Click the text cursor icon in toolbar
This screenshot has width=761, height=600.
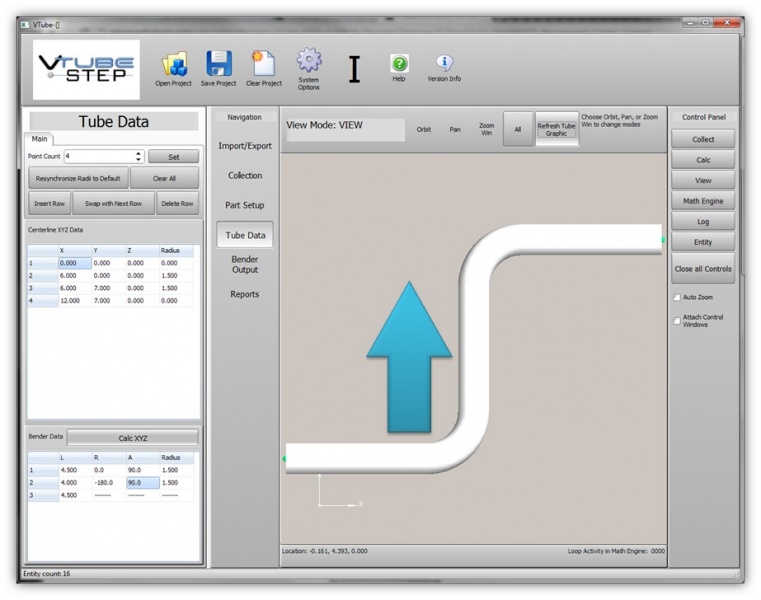(x=354, y=69)
